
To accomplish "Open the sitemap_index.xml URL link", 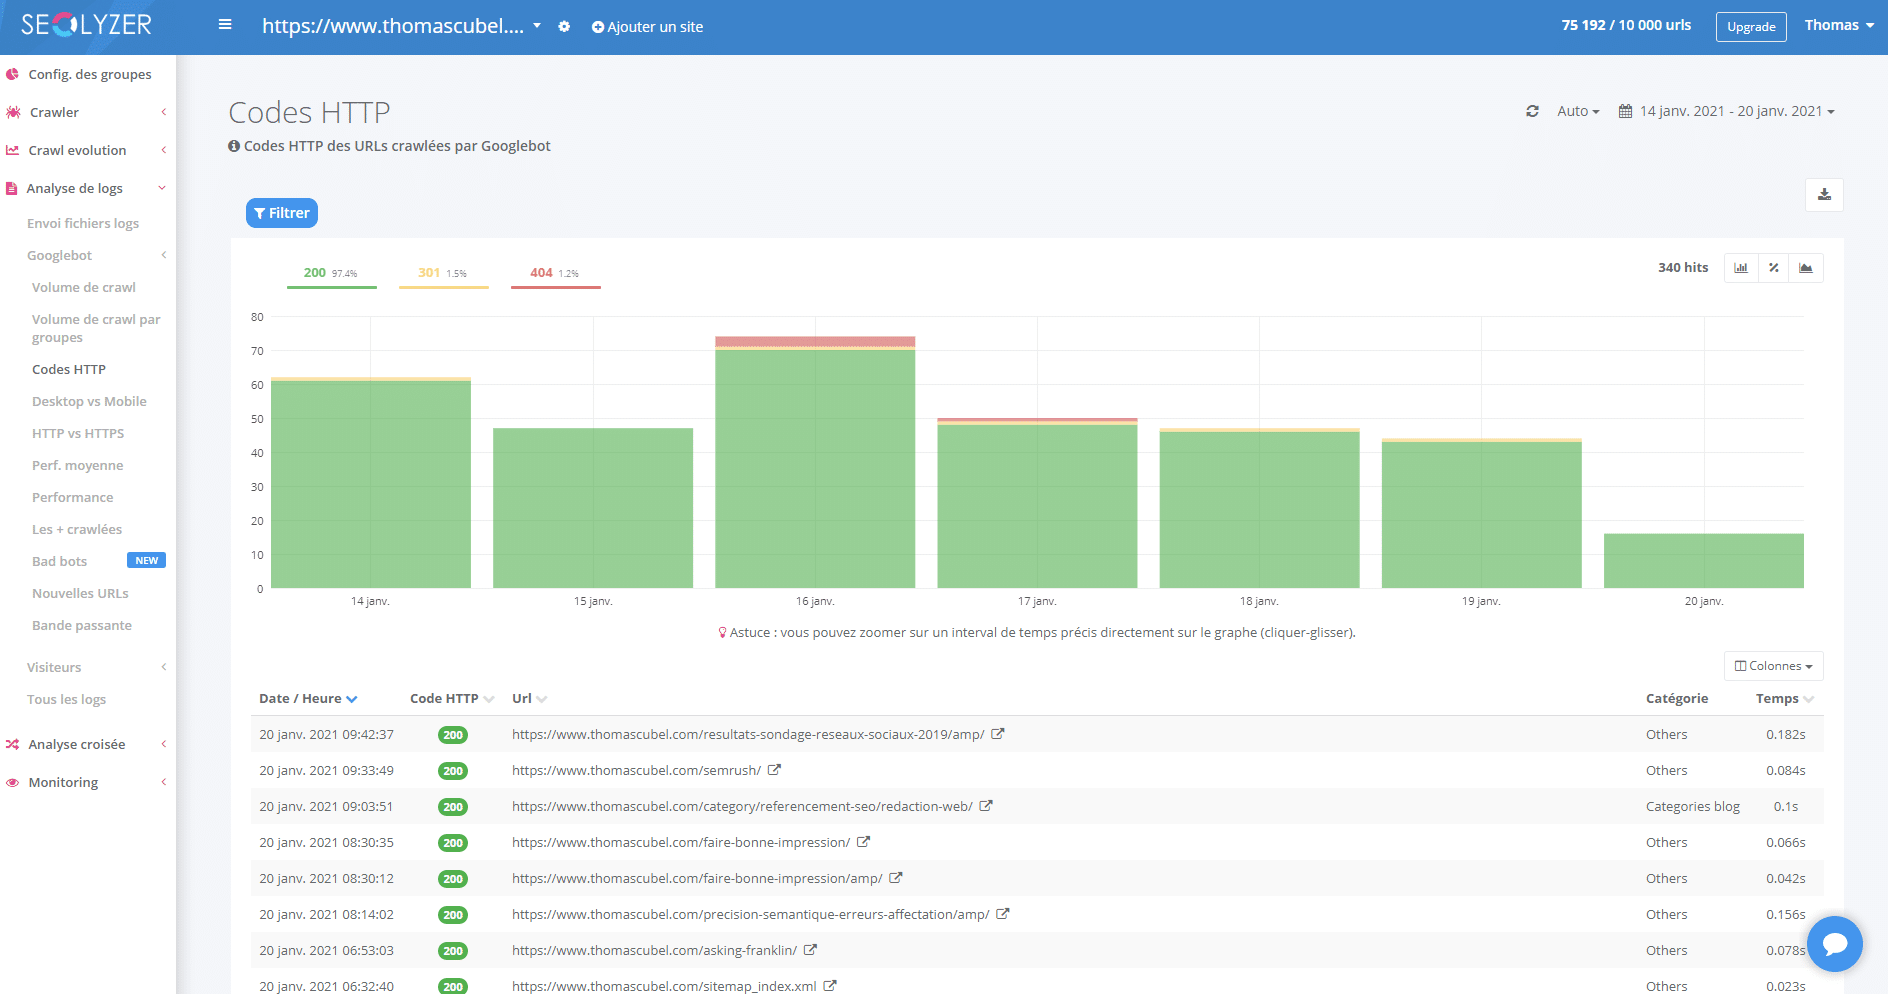I will click(664, 986).
